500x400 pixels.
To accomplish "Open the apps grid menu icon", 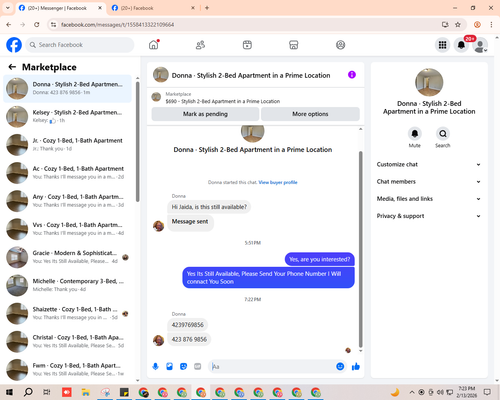I will pyautogui.click(x=442, y=45).
